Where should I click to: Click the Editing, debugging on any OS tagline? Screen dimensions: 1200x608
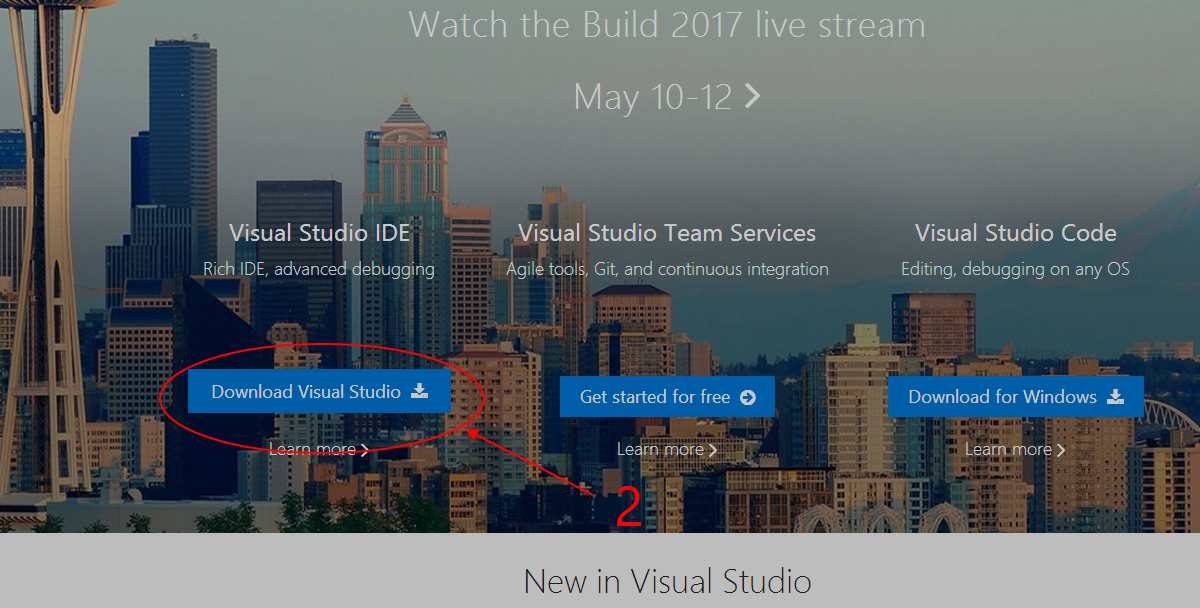coord(1015,269)
